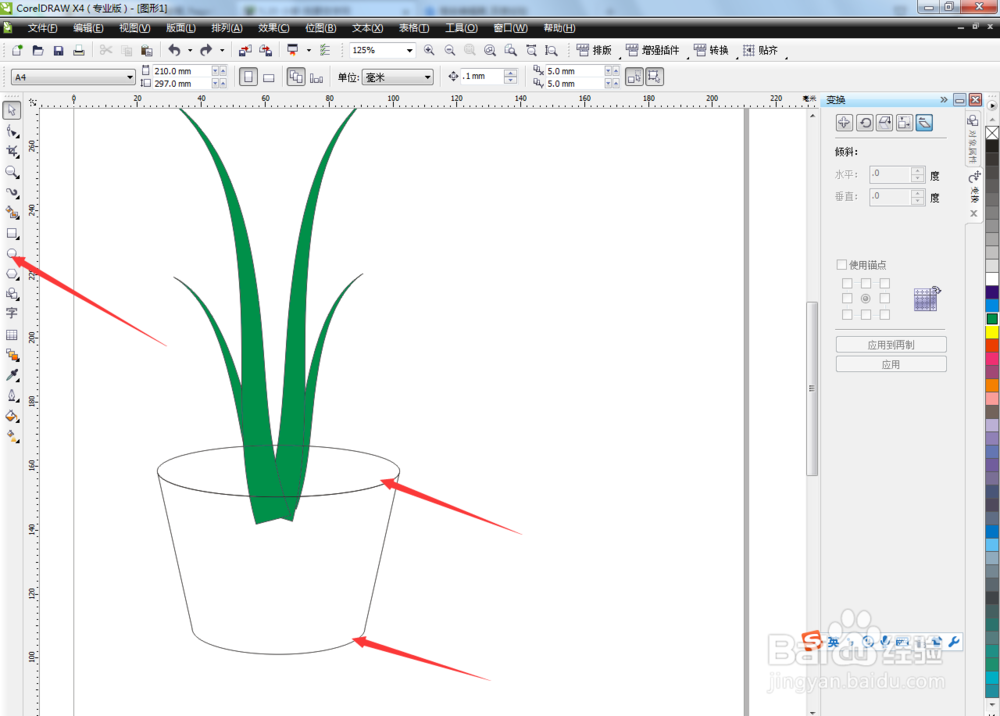This screenshot has height=716, width=1000.
Task: Select the Pick tool in toolbox
Action: pyautogui.click(x=11, y=110)
